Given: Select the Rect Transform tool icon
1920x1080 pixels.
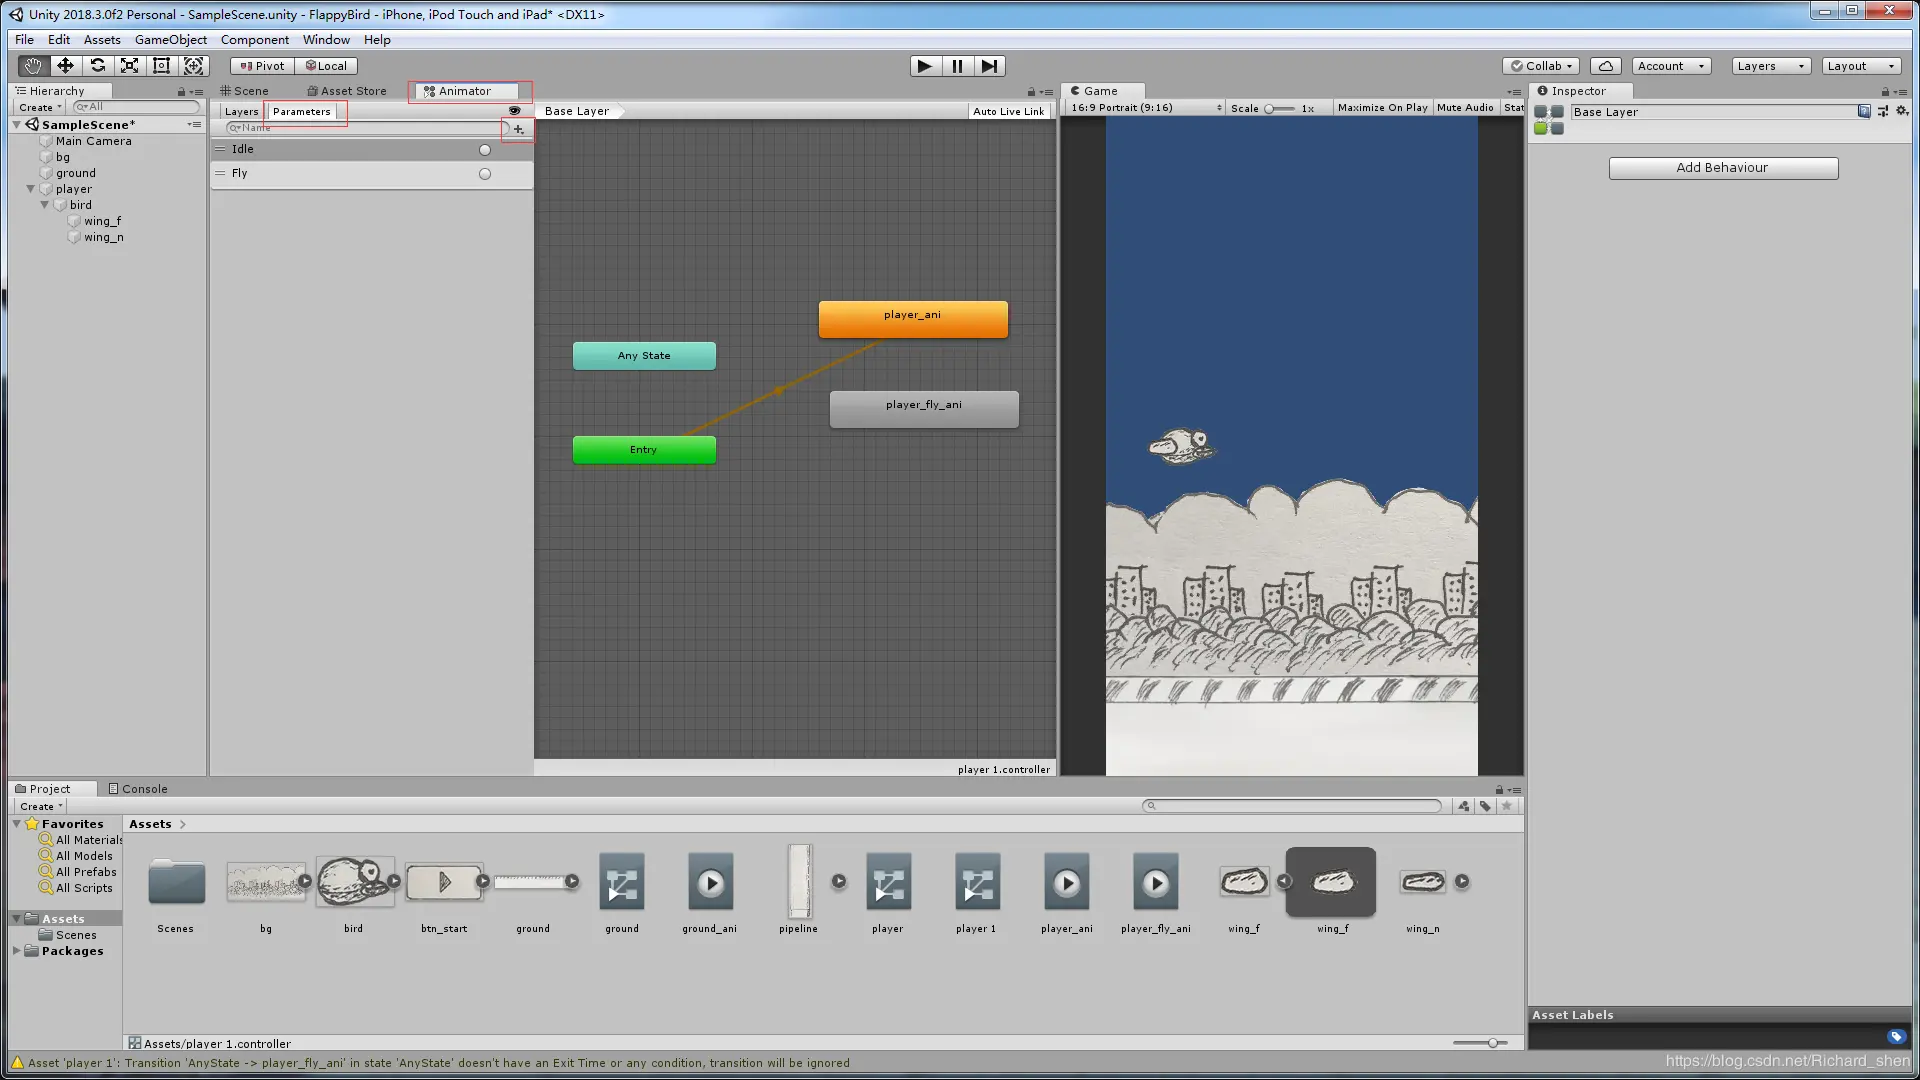Looking at the screenshot, I should (161, 66).
